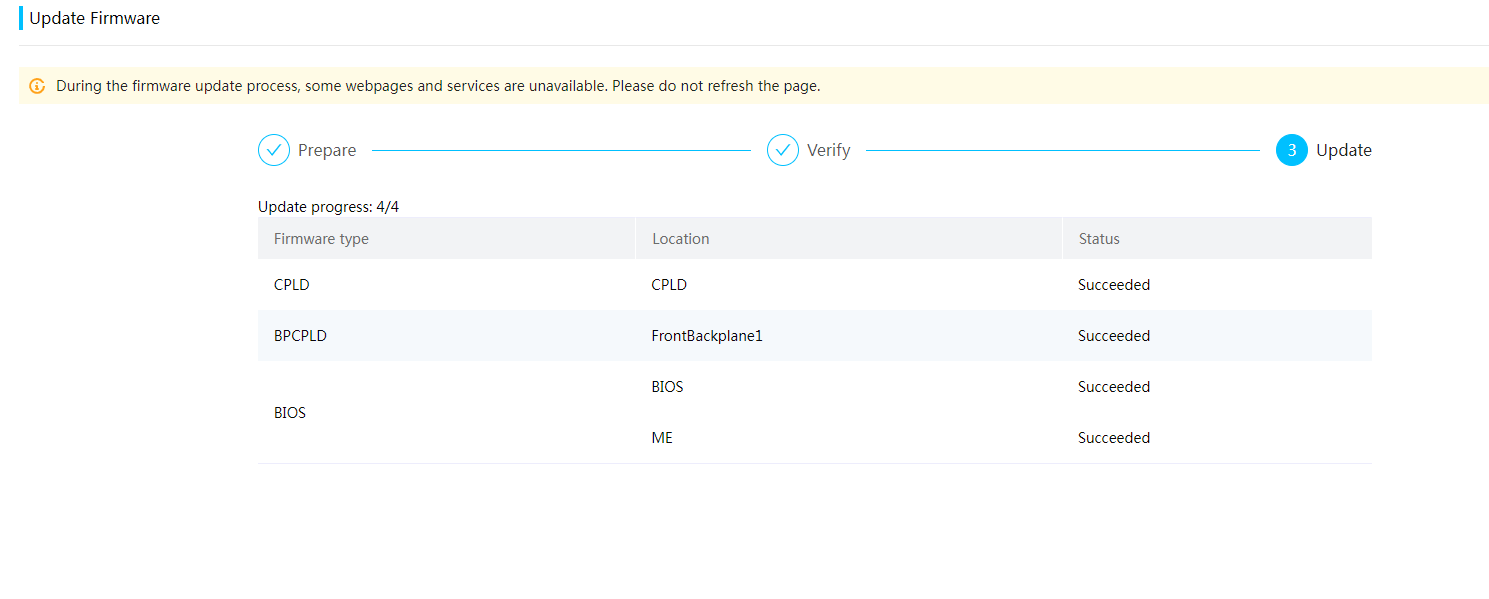This screenshot has height=599, width=1489.
Task: Click the firmware update warning message text
Action: (x=438, y=86)
